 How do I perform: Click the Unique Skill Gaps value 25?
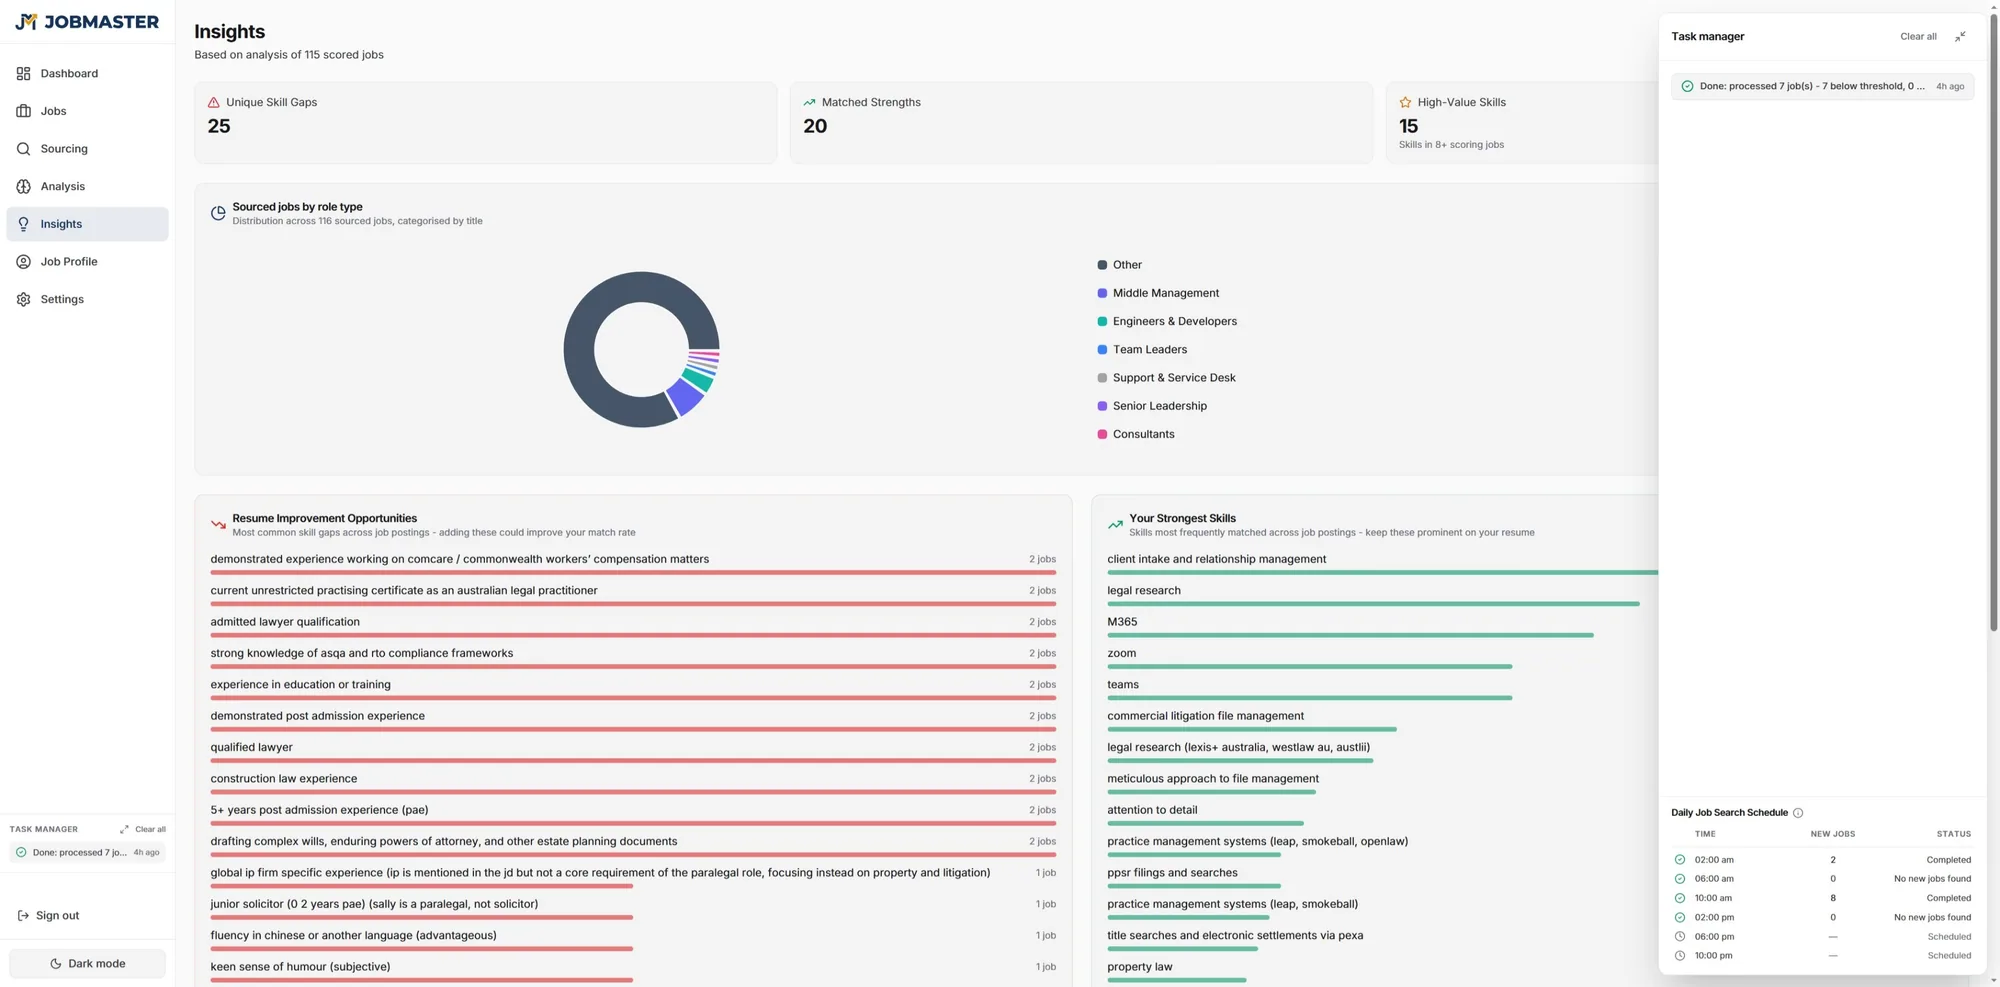(x=219, y=126)
